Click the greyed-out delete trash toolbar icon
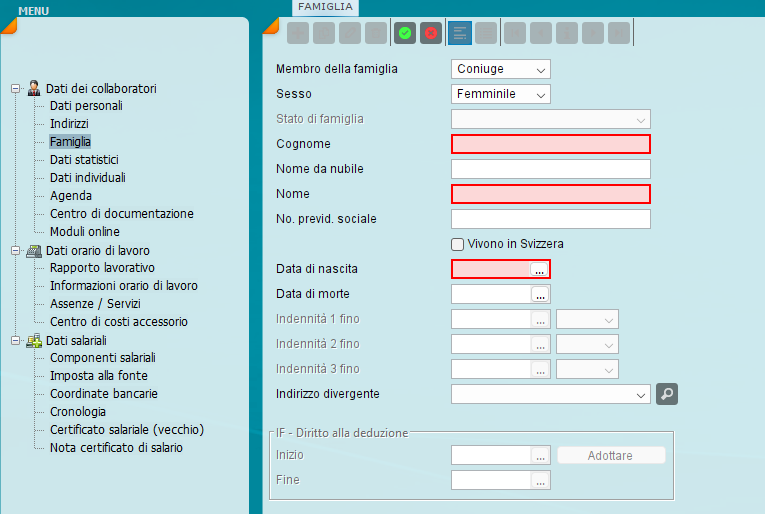Viewport: 765px width, 514px height. pos(376,33)
